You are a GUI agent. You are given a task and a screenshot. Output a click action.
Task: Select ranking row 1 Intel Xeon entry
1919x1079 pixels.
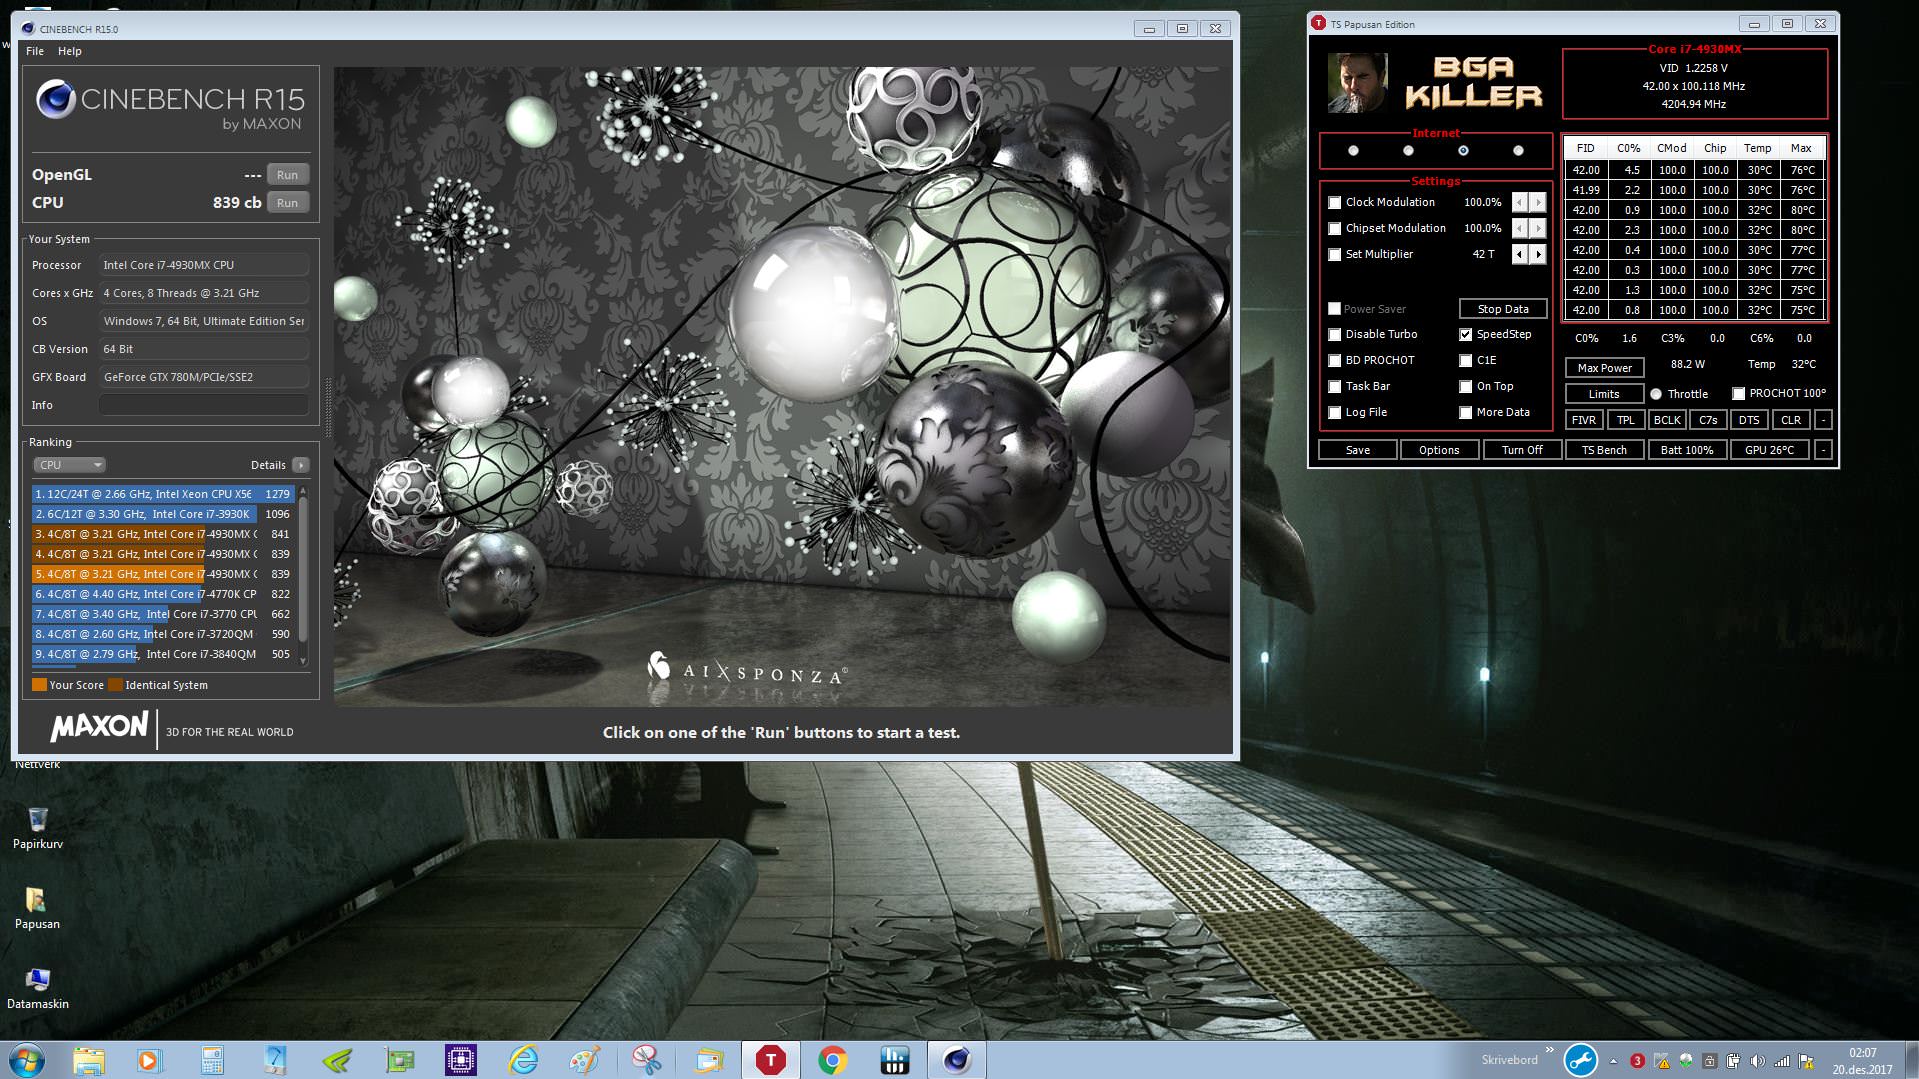click(x=163, y=494)
